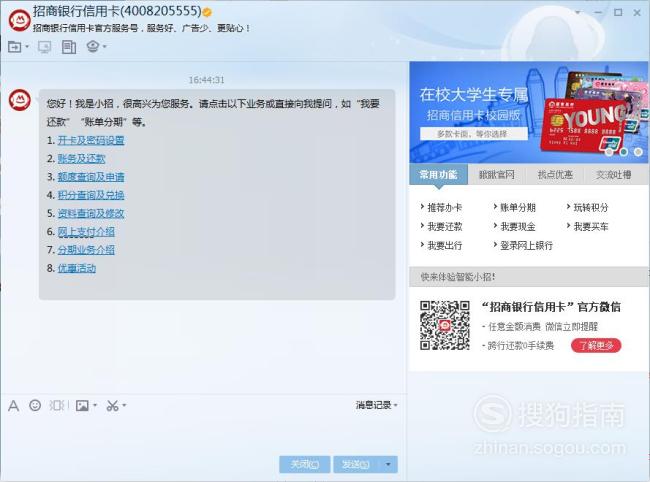Click the red 了解更多 button
Viewport: 650px width, 482px height.
pyautogui.click(x=596, y=345)
